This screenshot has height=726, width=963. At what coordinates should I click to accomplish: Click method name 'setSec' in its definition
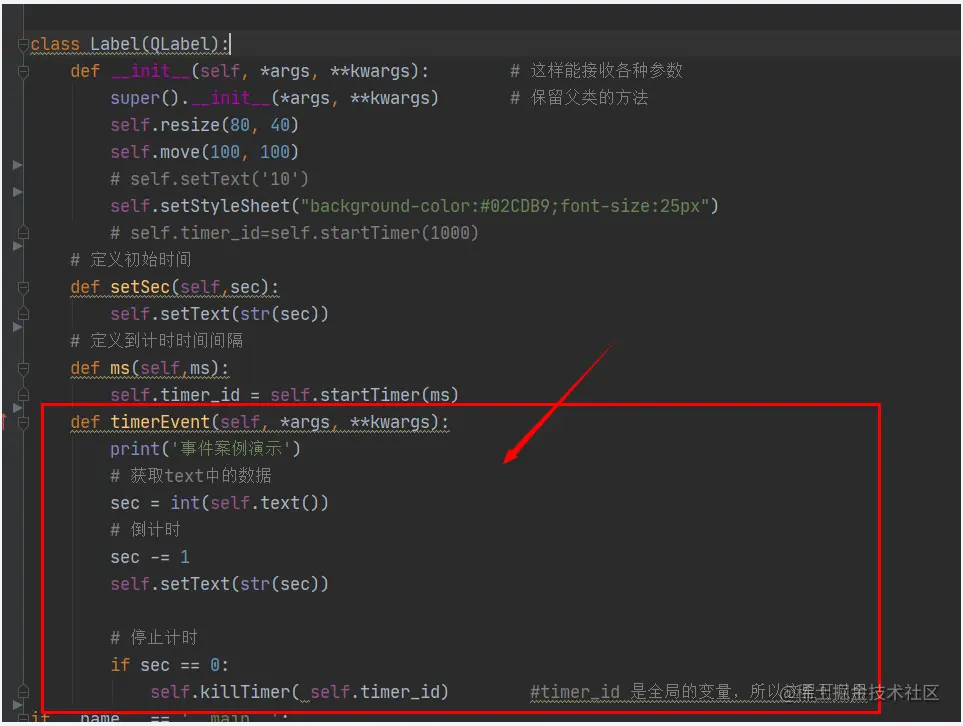pos(140,287)
